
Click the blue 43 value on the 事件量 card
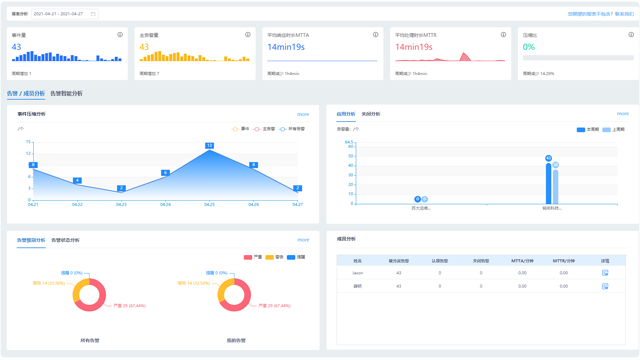coord(16,47)
